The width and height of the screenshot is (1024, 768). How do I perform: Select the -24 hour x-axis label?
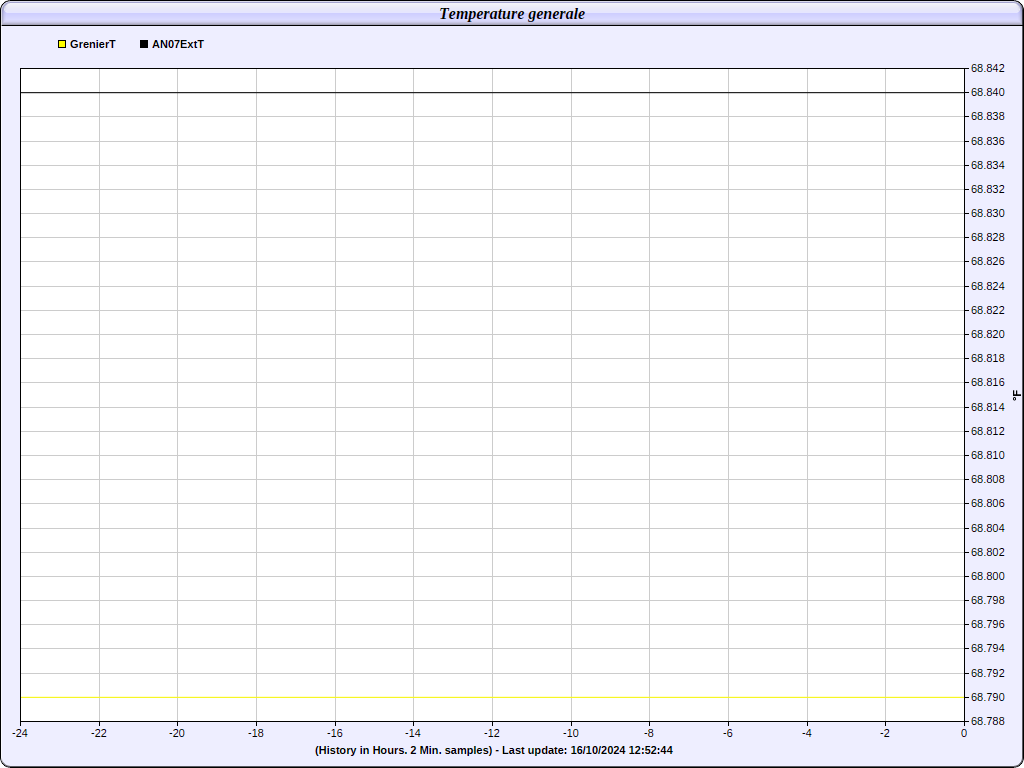click(20, 733)
